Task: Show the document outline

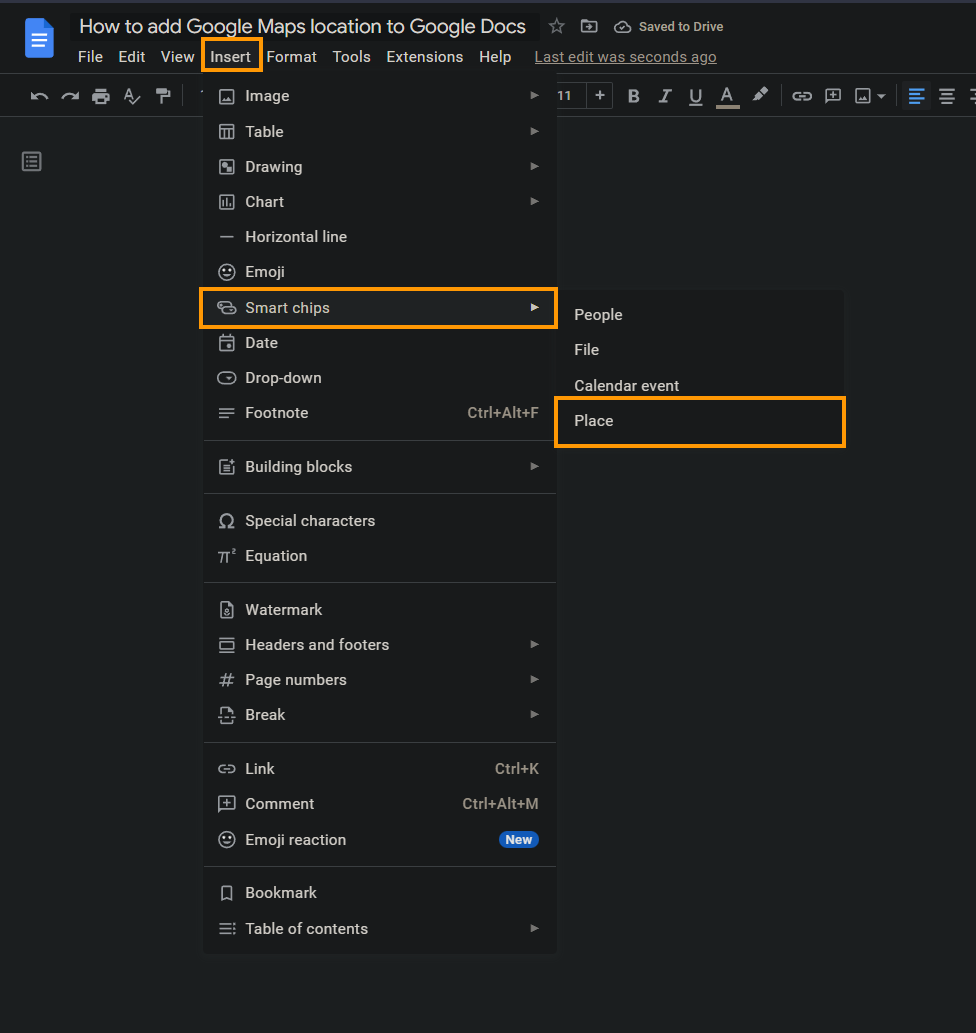Action: [x=32, y=161]
